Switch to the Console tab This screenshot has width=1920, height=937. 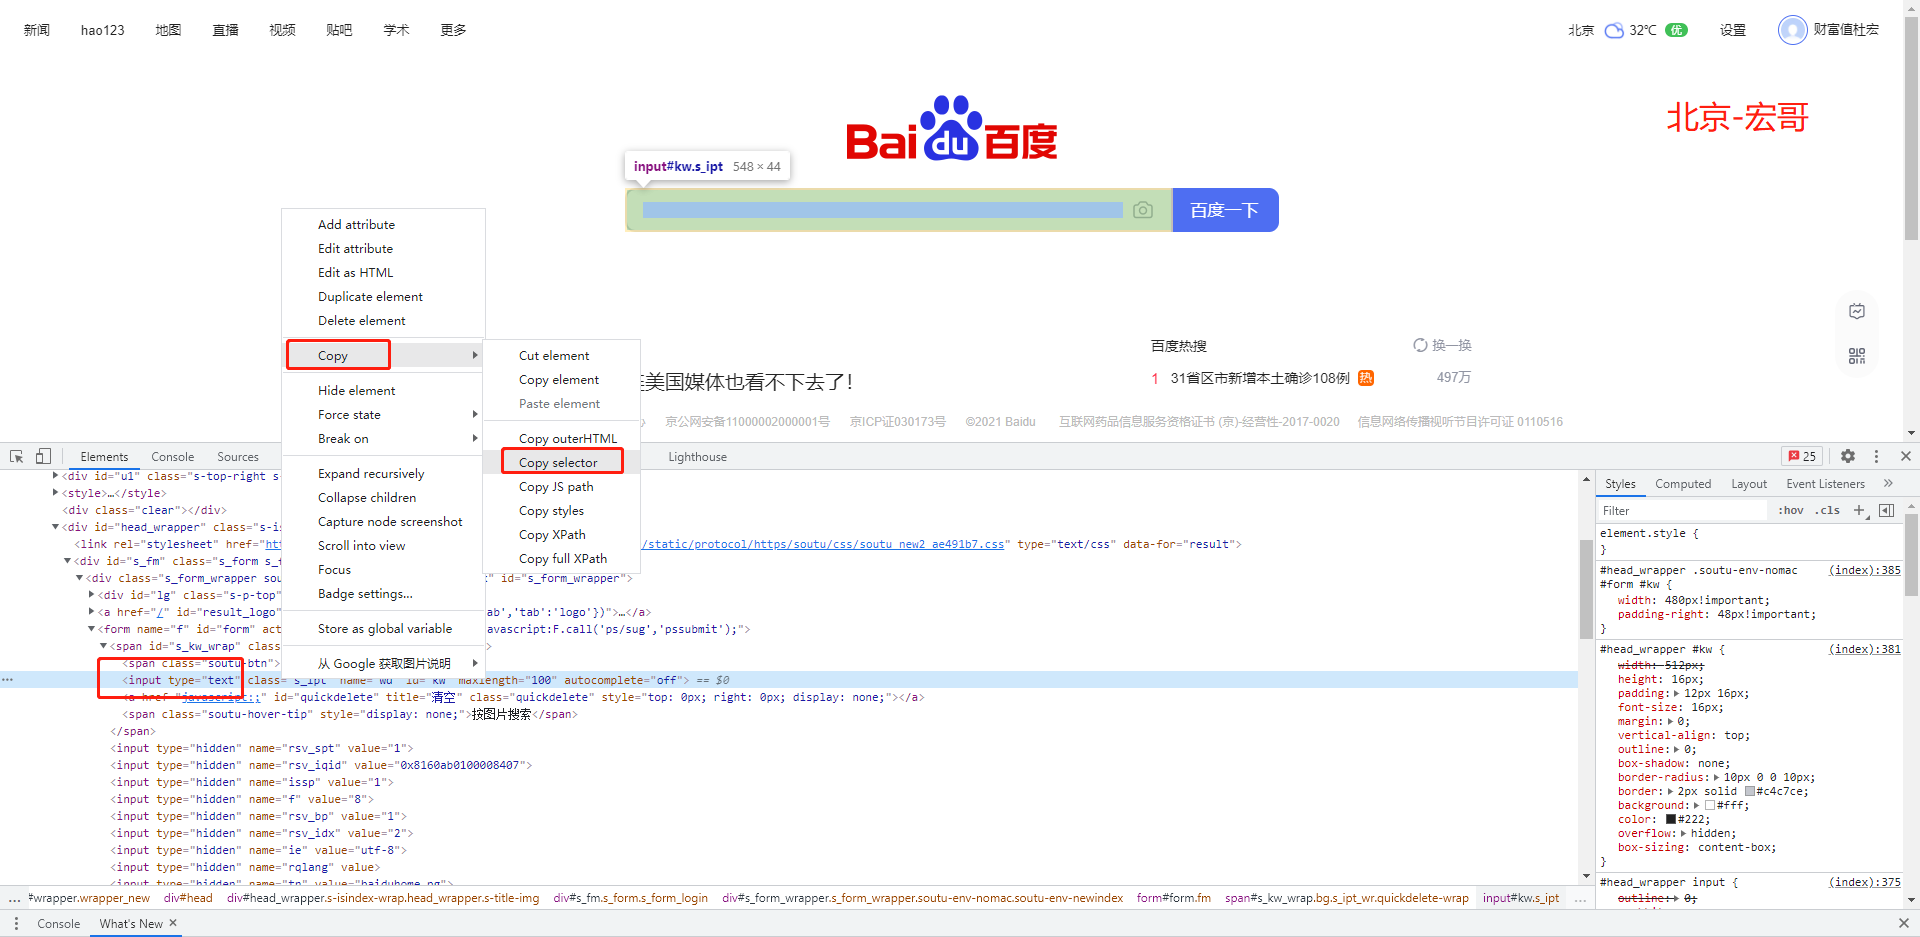[x=172, y=456]
